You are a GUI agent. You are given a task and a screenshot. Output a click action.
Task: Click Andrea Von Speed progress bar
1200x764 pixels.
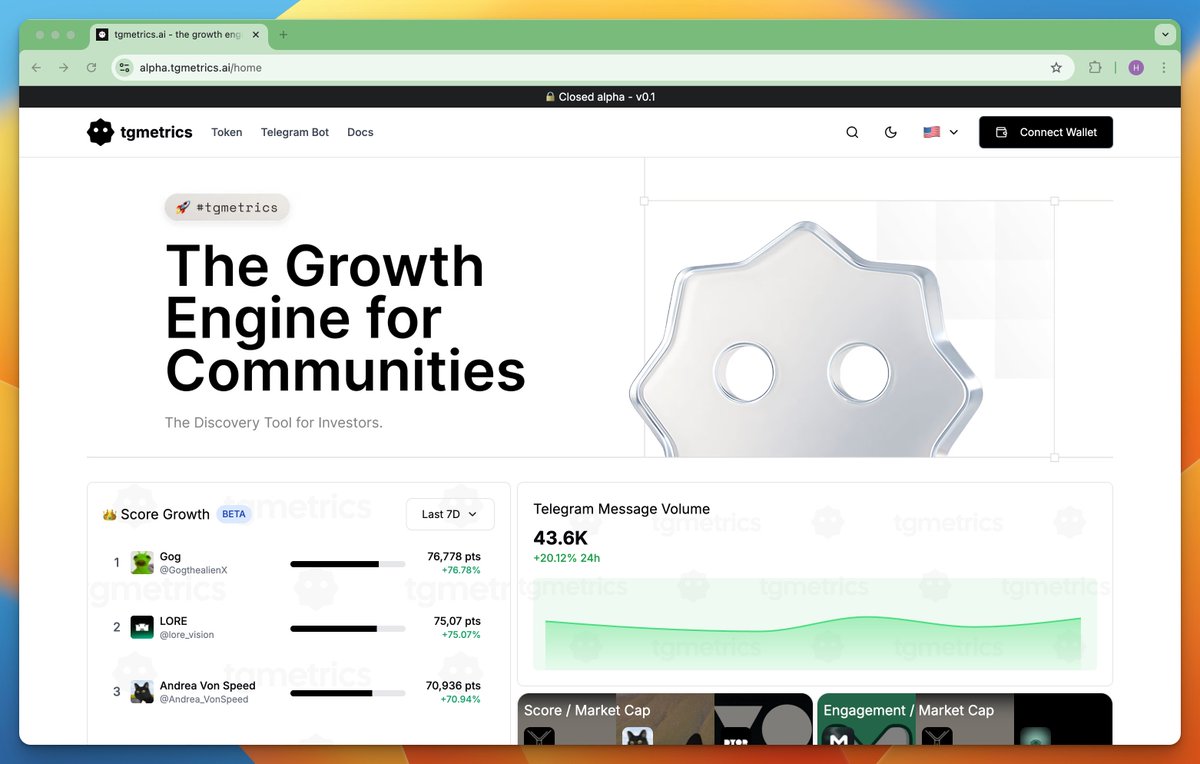(348, 692)
